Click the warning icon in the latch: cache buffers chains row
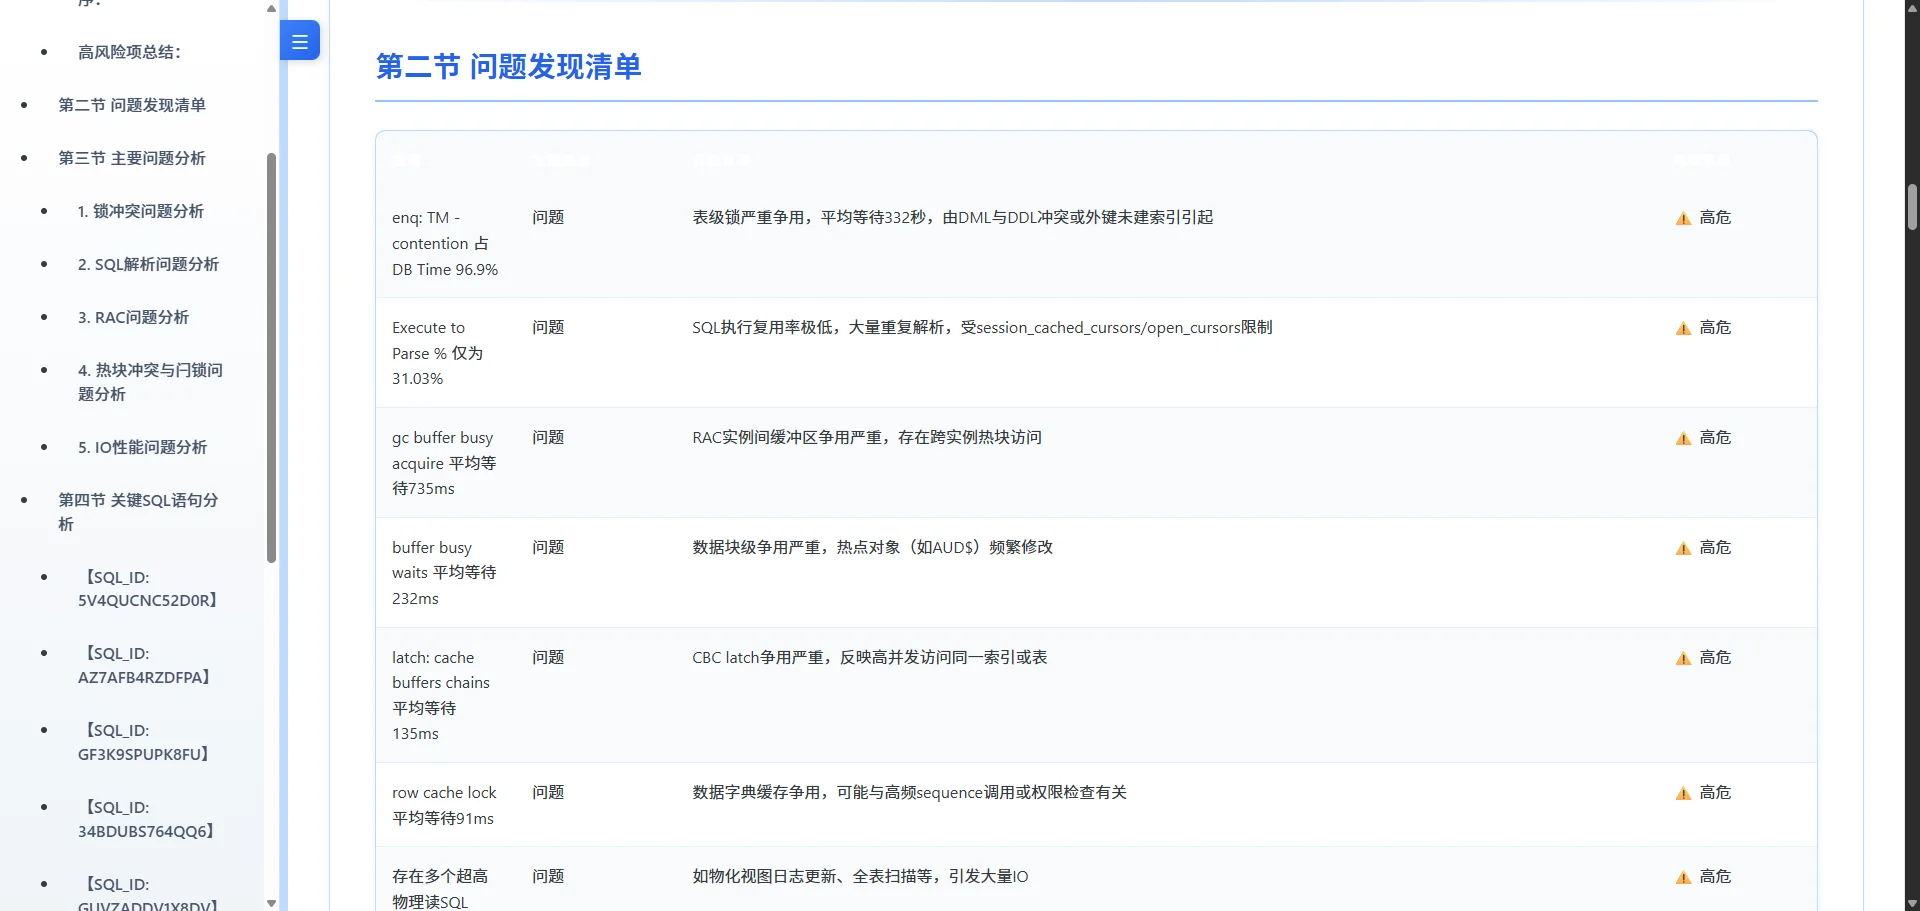Viewport: 1920px width, 911px height. pos(1683,658)
